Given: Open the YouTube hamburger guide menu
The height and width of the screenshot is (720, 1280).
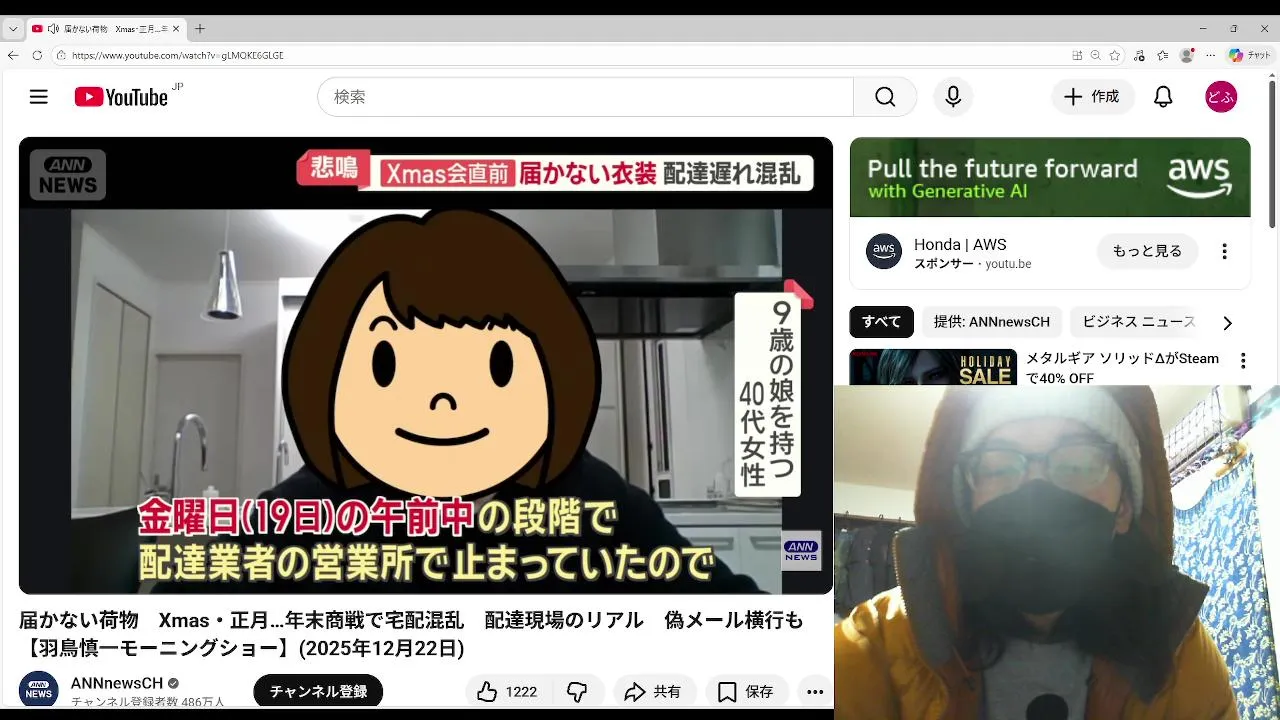Looking at the screenshot, I should click(38, 97).
